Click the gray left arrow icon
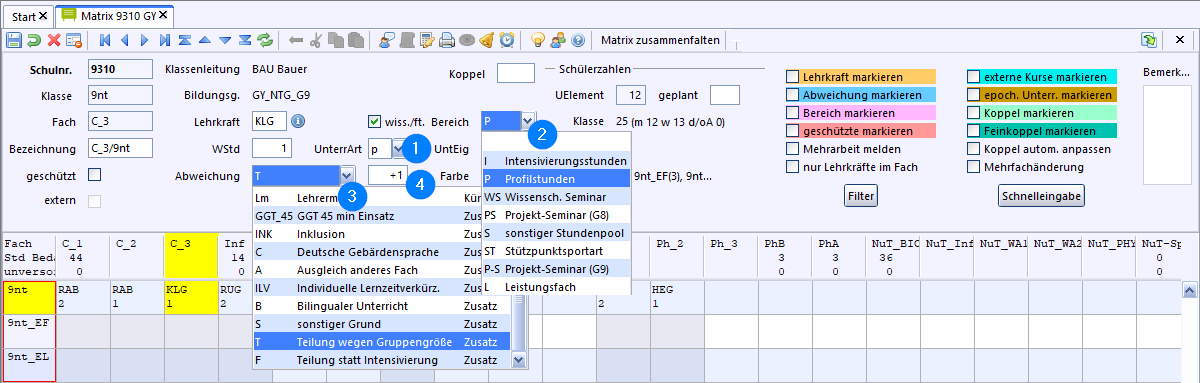Screen dimensions: 1200x383 coord(296,41)
